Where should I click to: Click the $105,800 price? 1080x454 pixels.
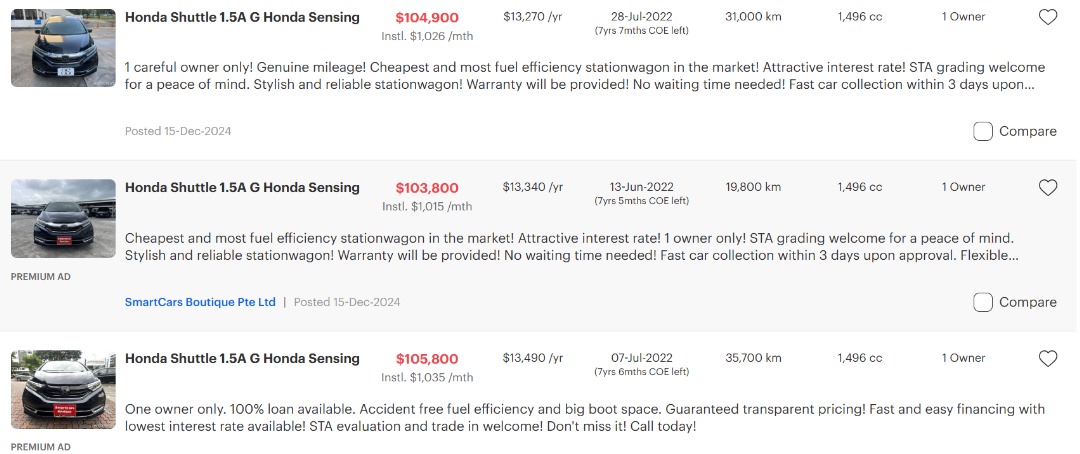tap(427, 359)
